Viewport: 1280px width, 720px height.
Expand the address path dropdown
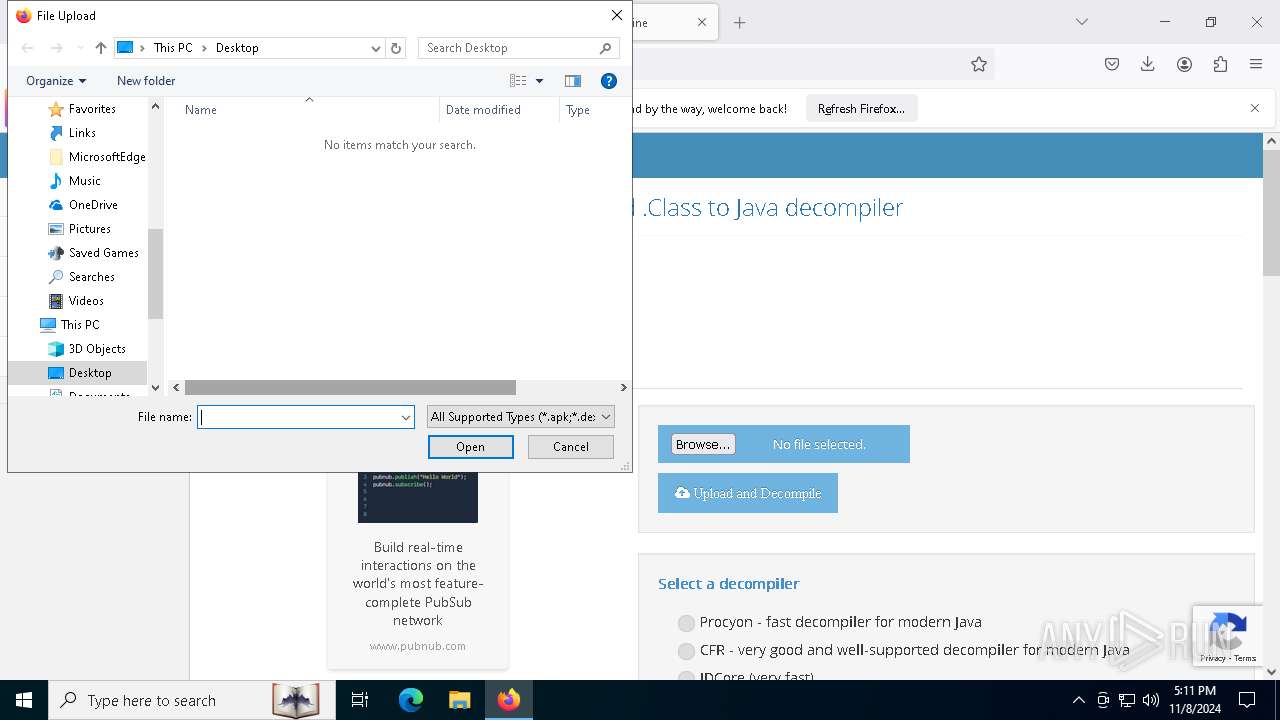376,48
